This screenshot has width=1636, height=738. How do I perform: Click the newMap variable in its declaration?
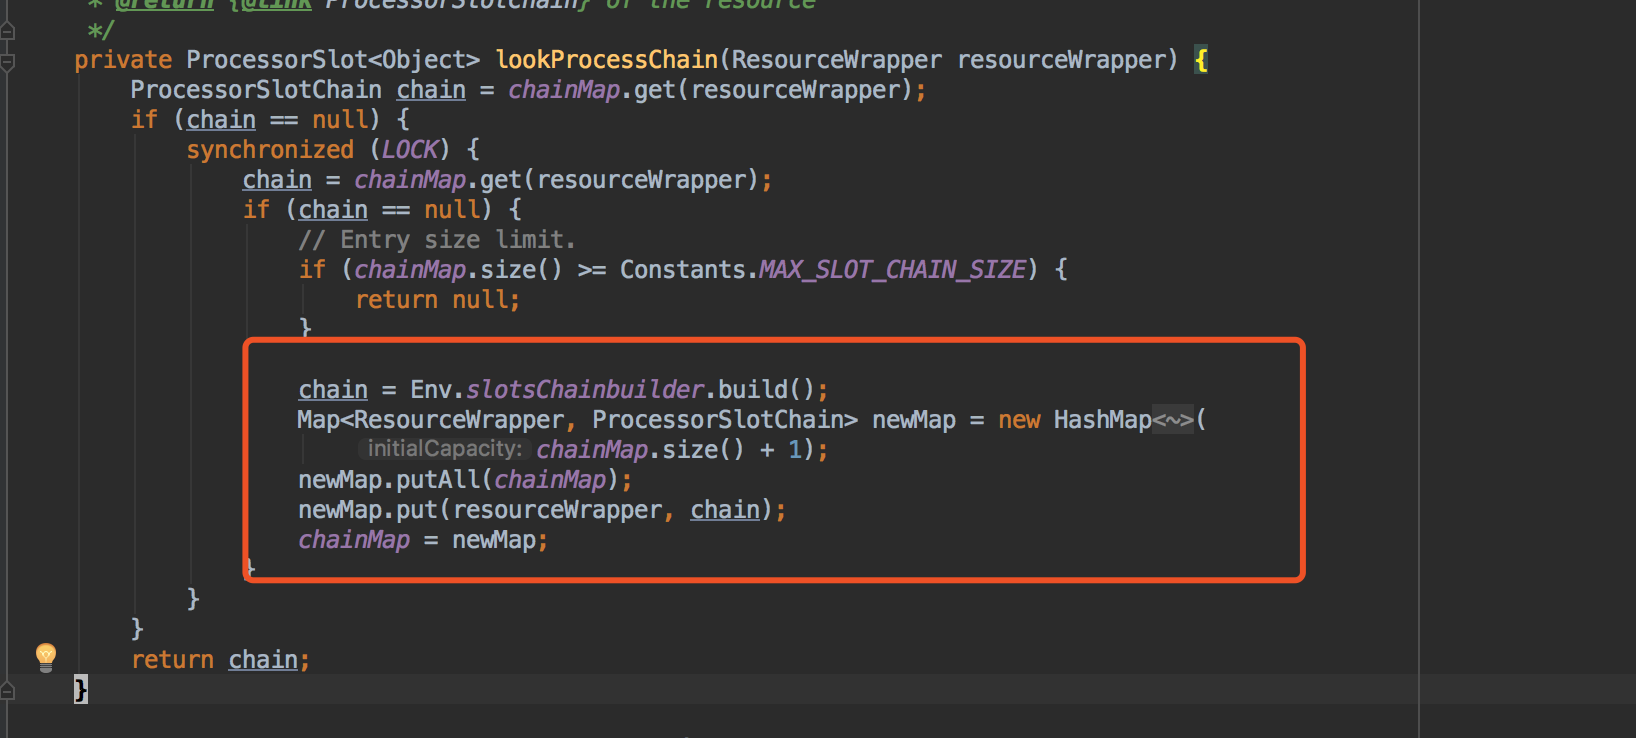[914, 420]
